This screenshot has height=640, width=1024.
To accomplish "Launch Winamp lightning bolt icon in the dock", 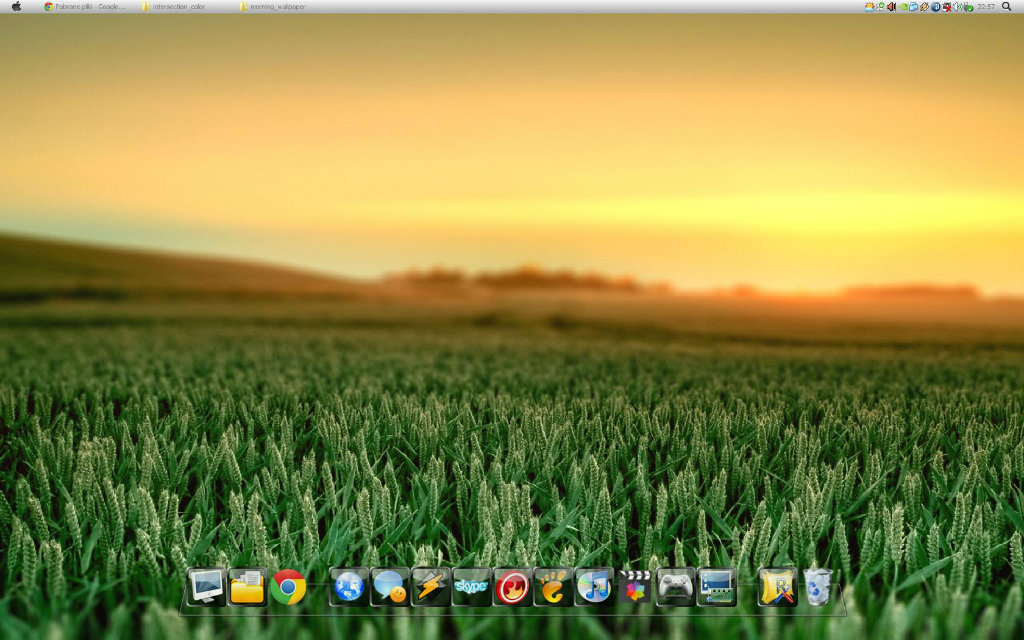I will (x=430, y=586).
